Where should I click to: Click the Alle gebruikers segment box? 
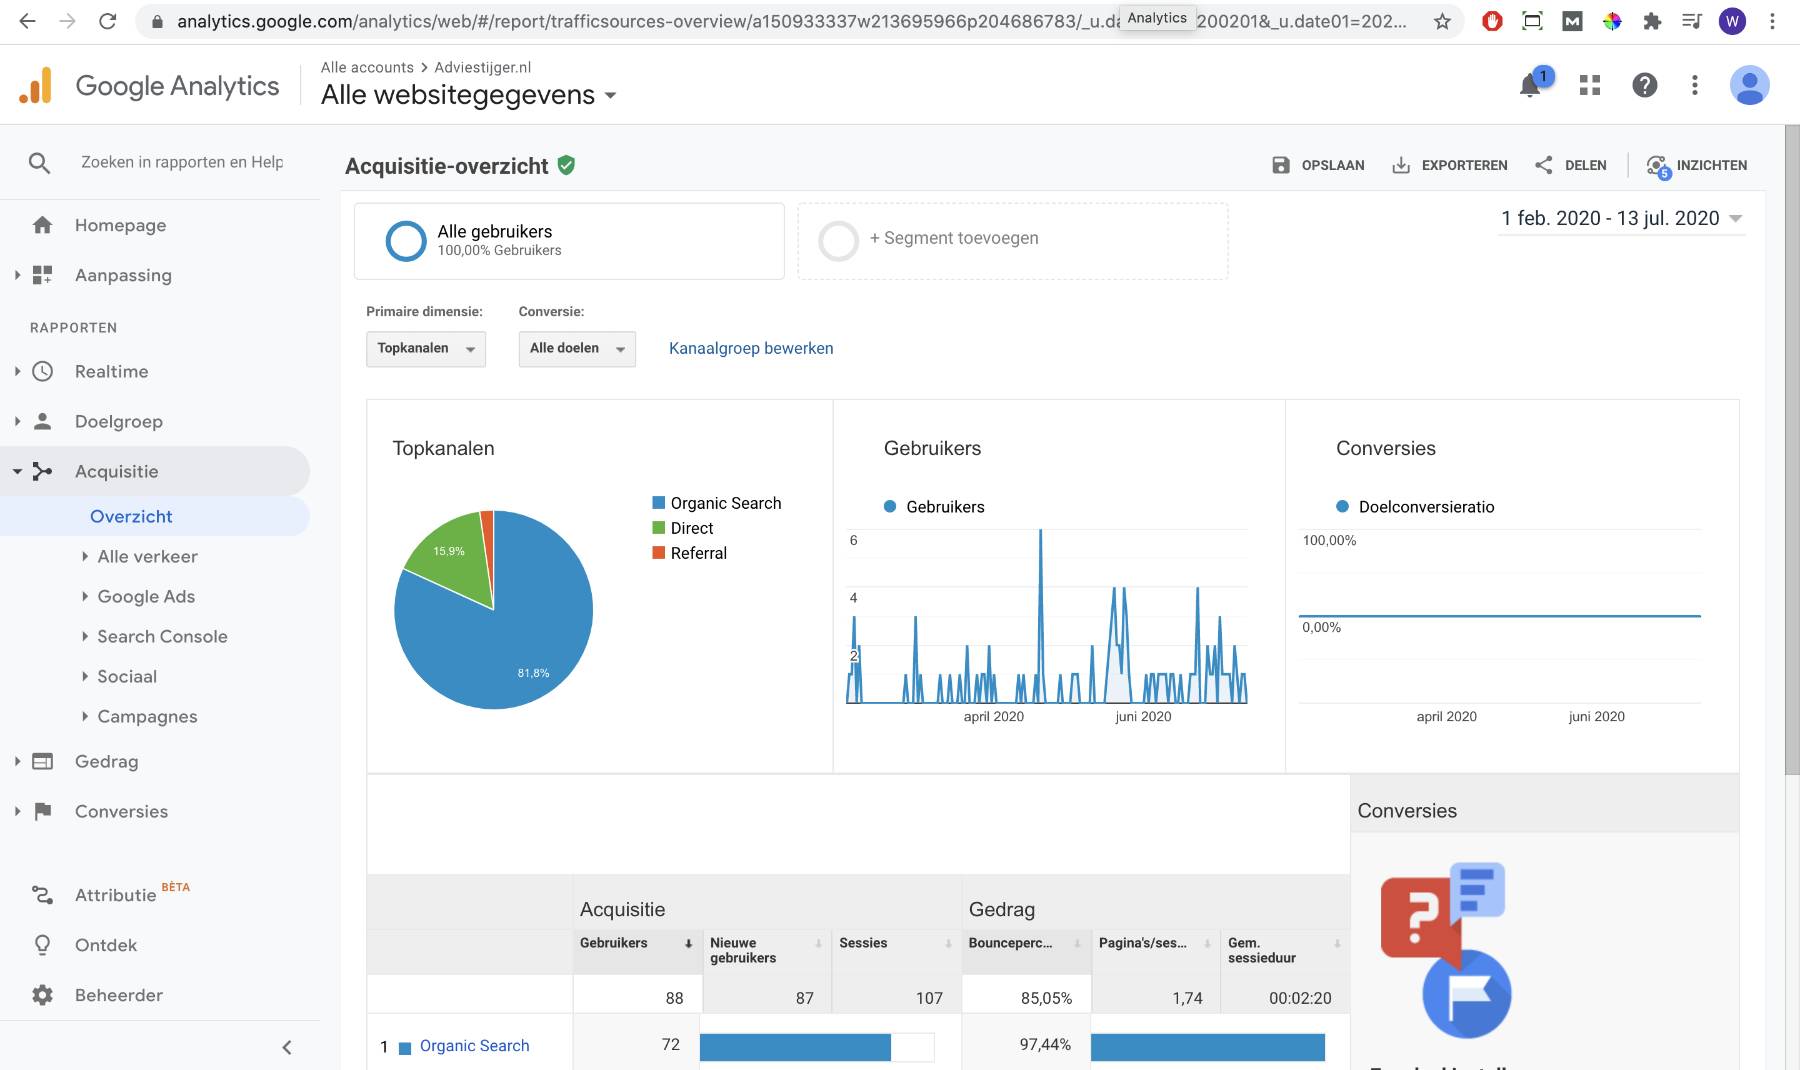click(x=569, y=241)
